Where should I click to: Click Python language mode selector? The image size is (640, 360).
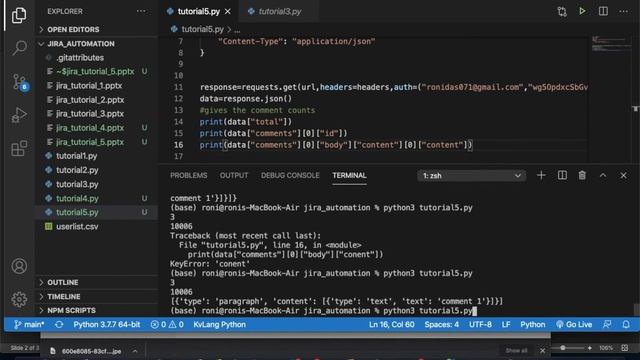click(x=533, y=324)
